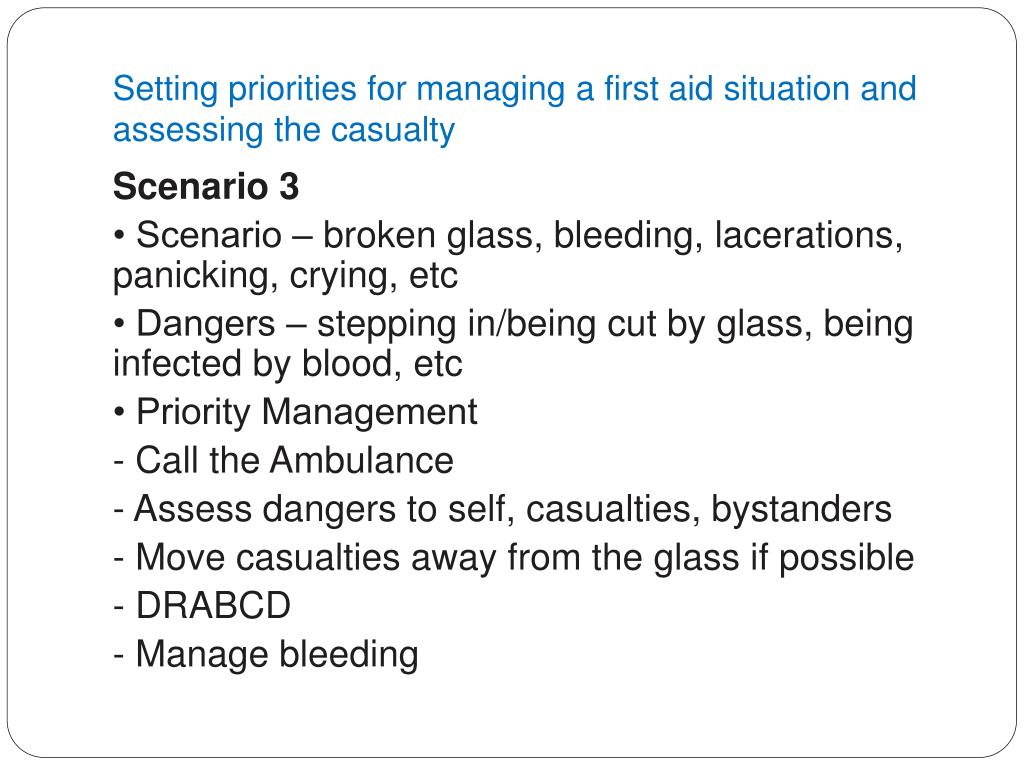The height and width of the screenshot is (768, 1024).
Task: Click the word 'Dangers' at bullet start
Action: (x=206, y=324)
